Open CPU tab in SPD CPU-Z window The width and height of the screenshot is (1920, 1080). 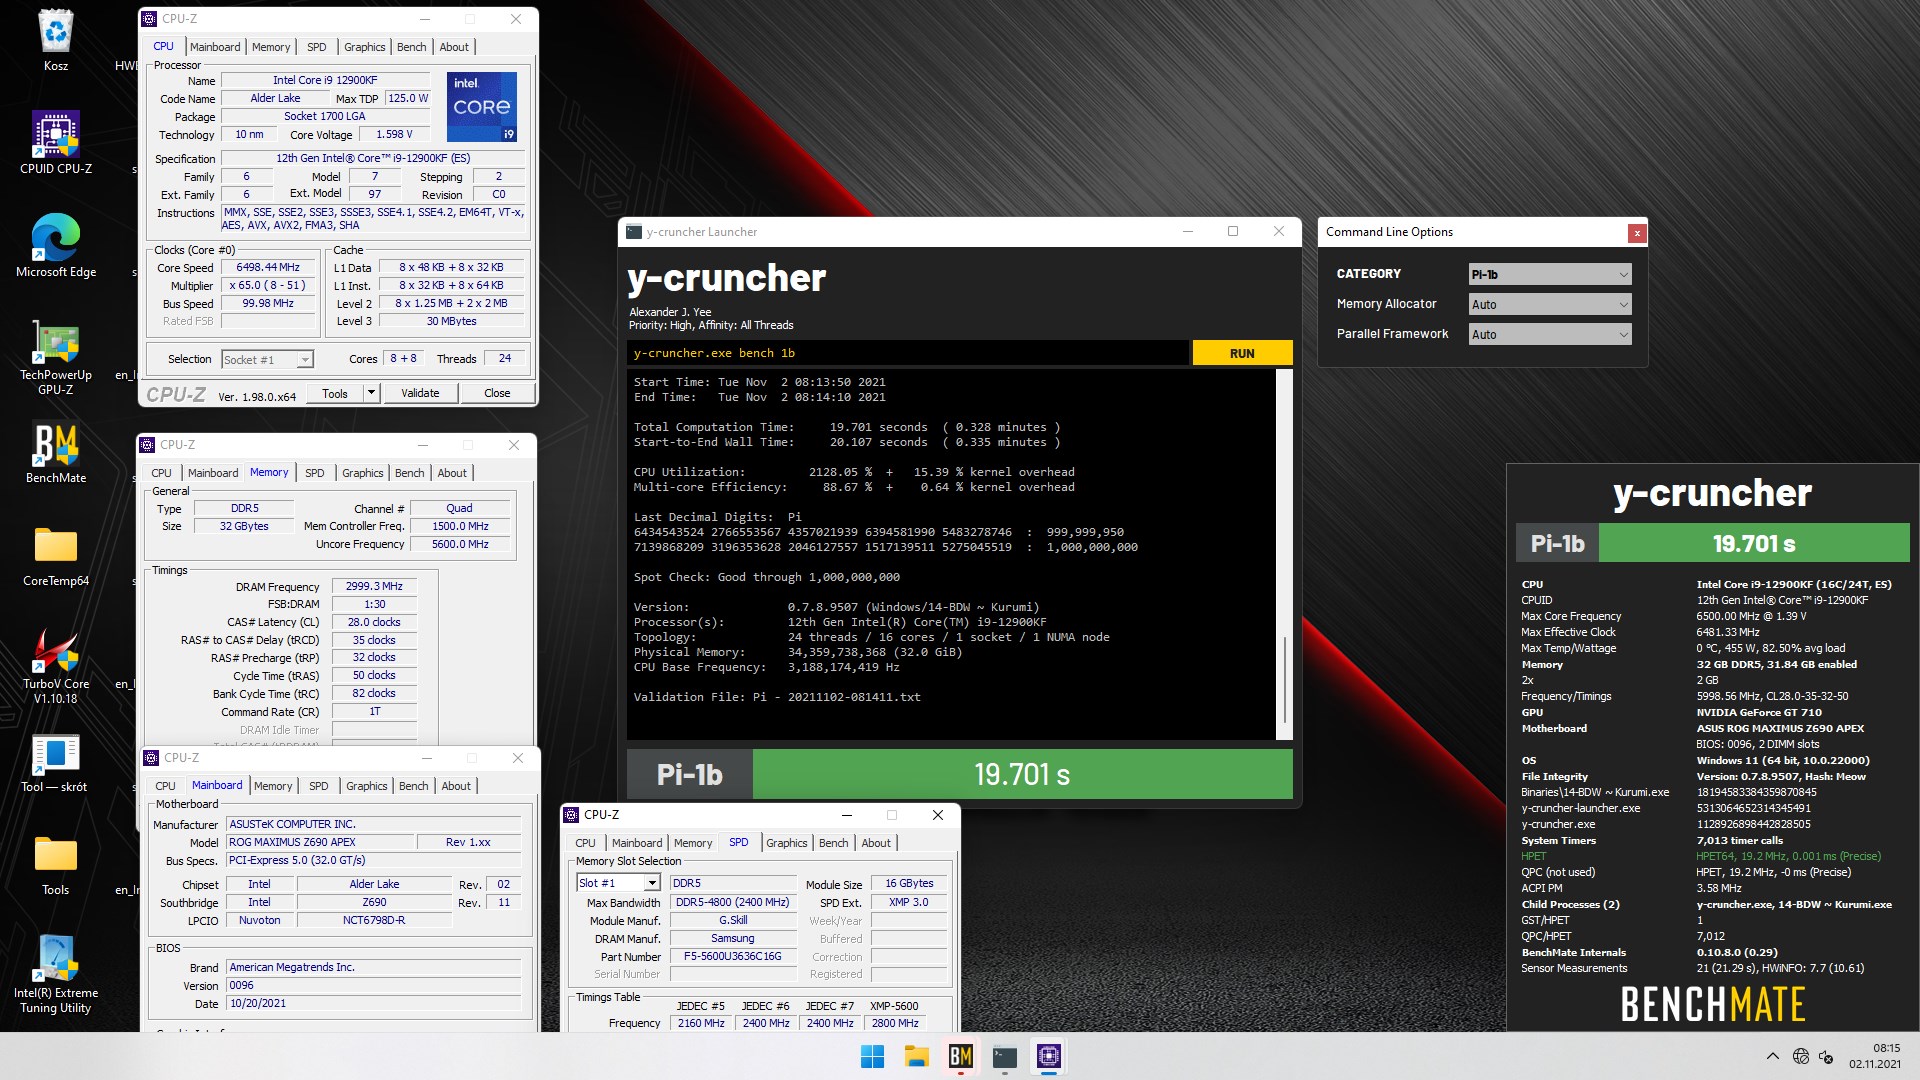(585, 843)
